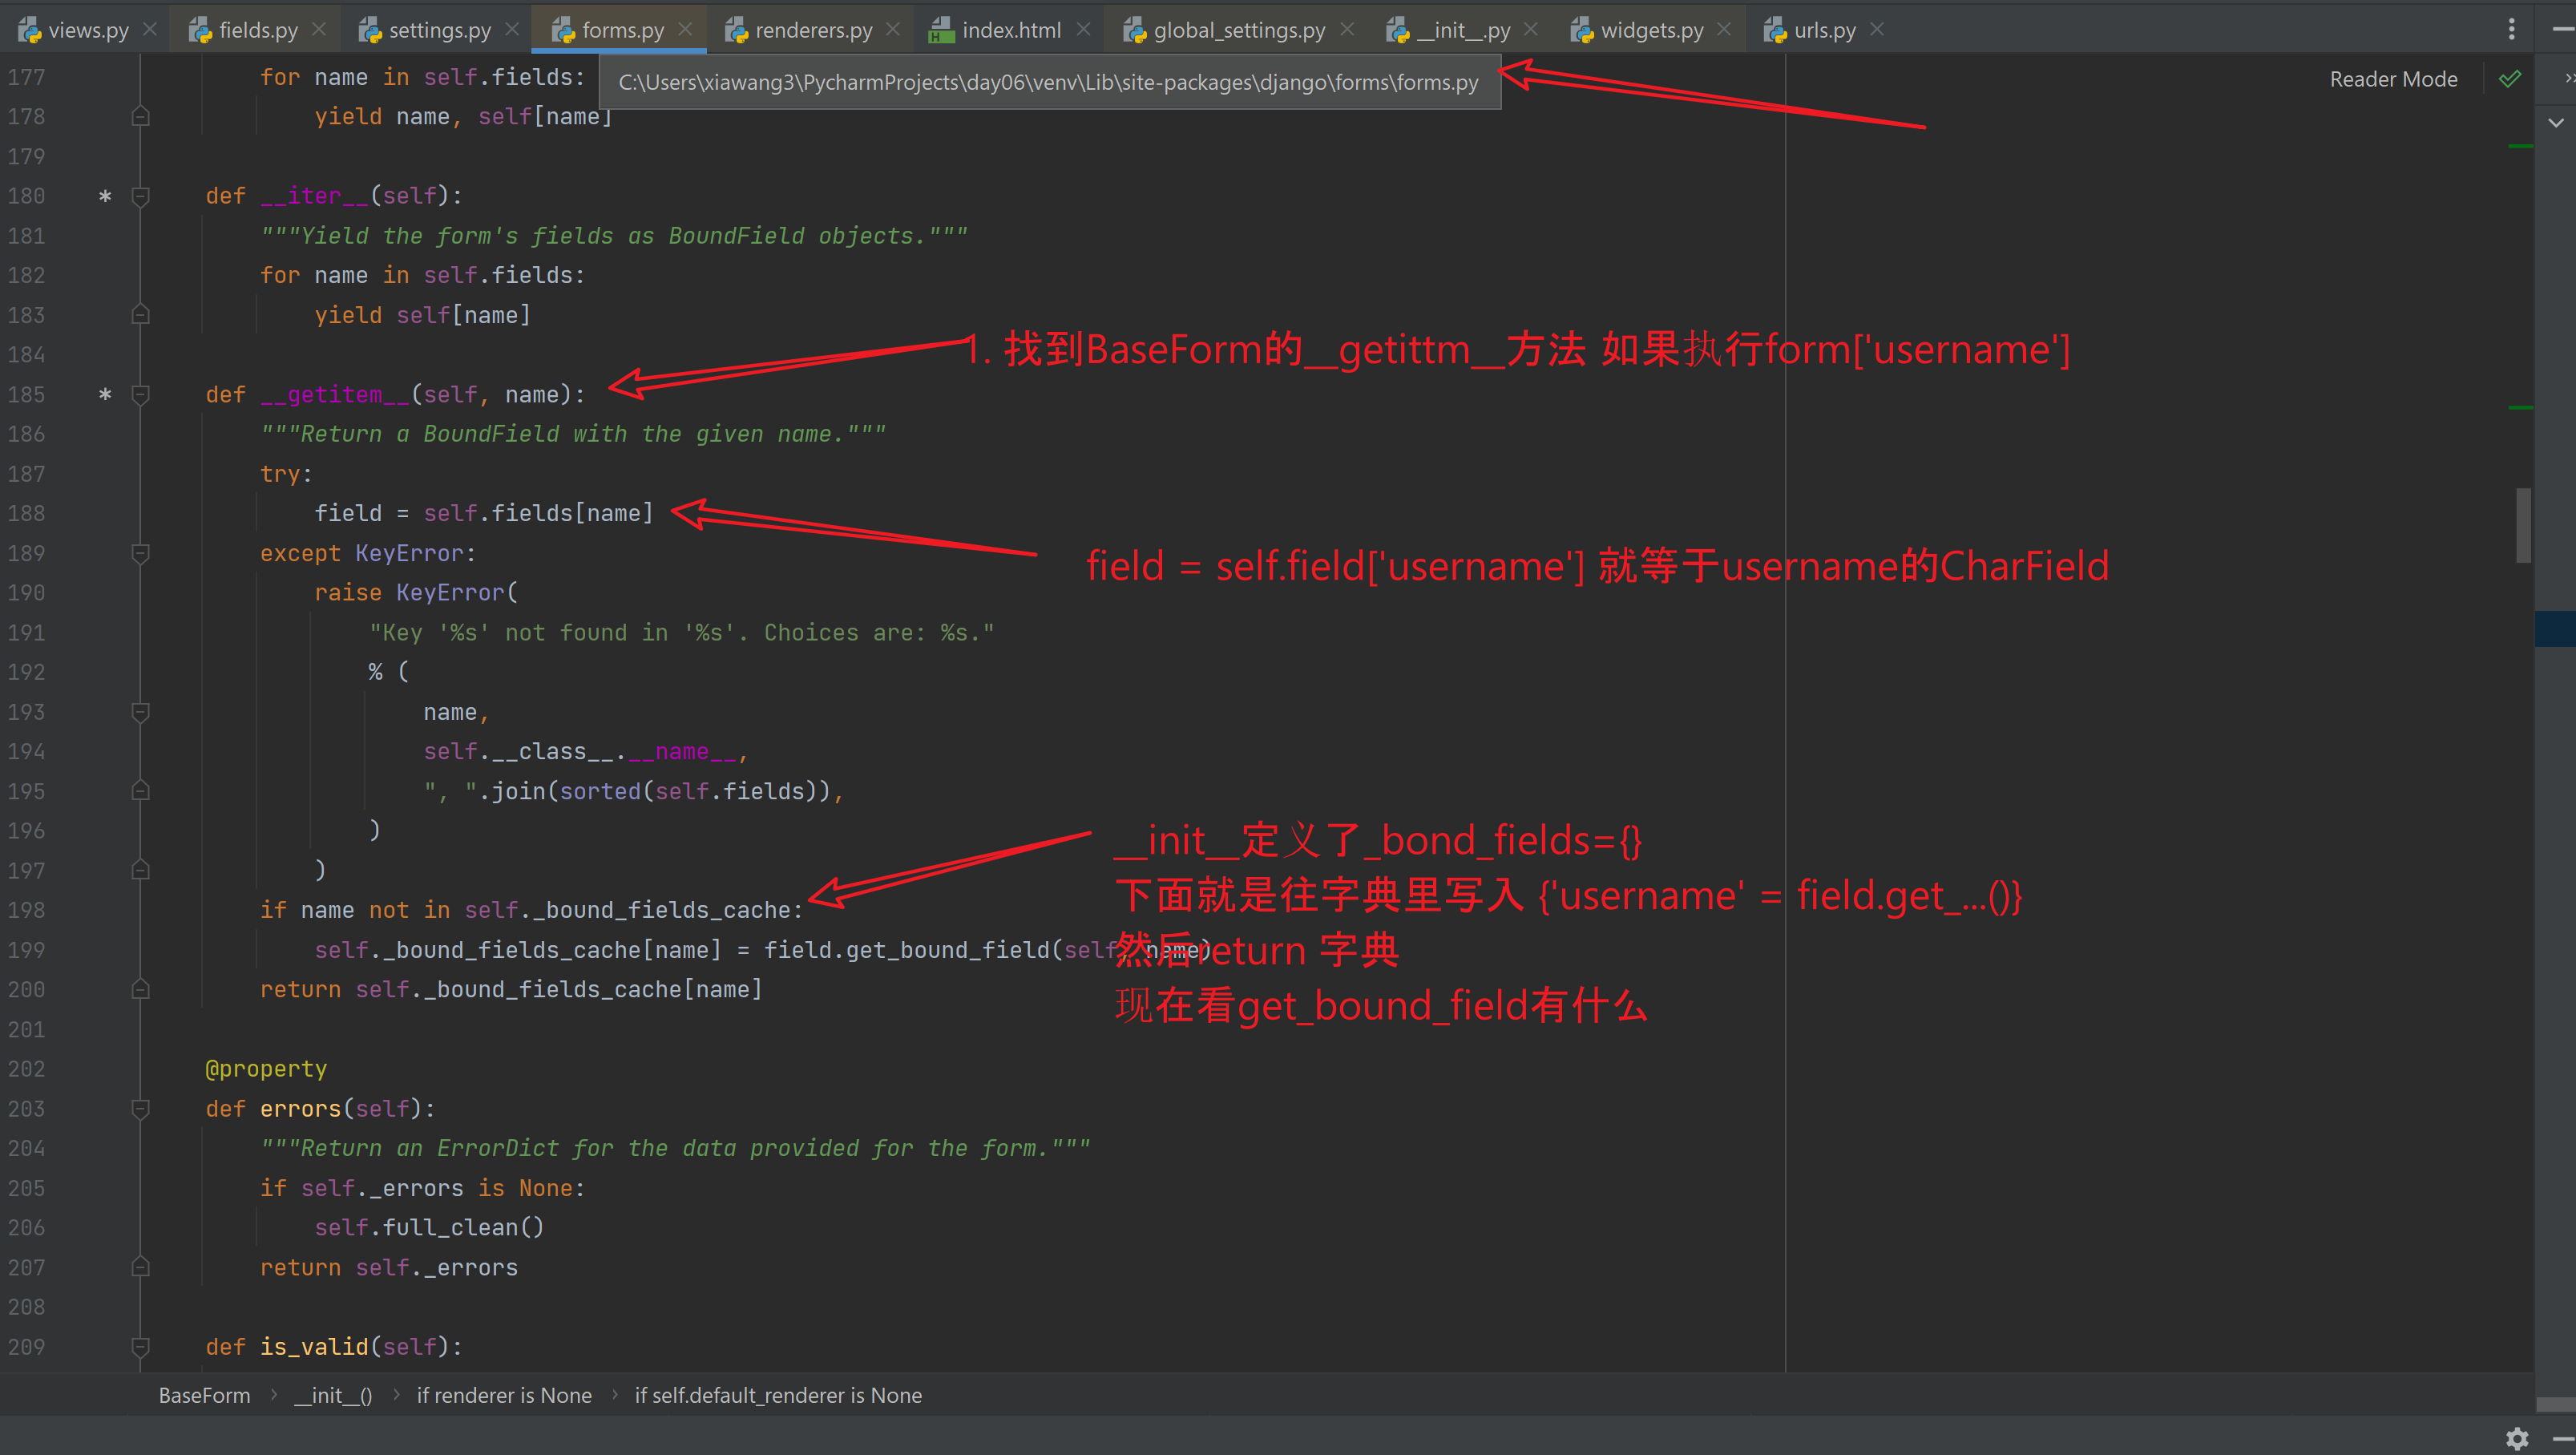Click override marker beside __getitem__ line
This screenshot has width=2576, height=1455.
point(105,395)
